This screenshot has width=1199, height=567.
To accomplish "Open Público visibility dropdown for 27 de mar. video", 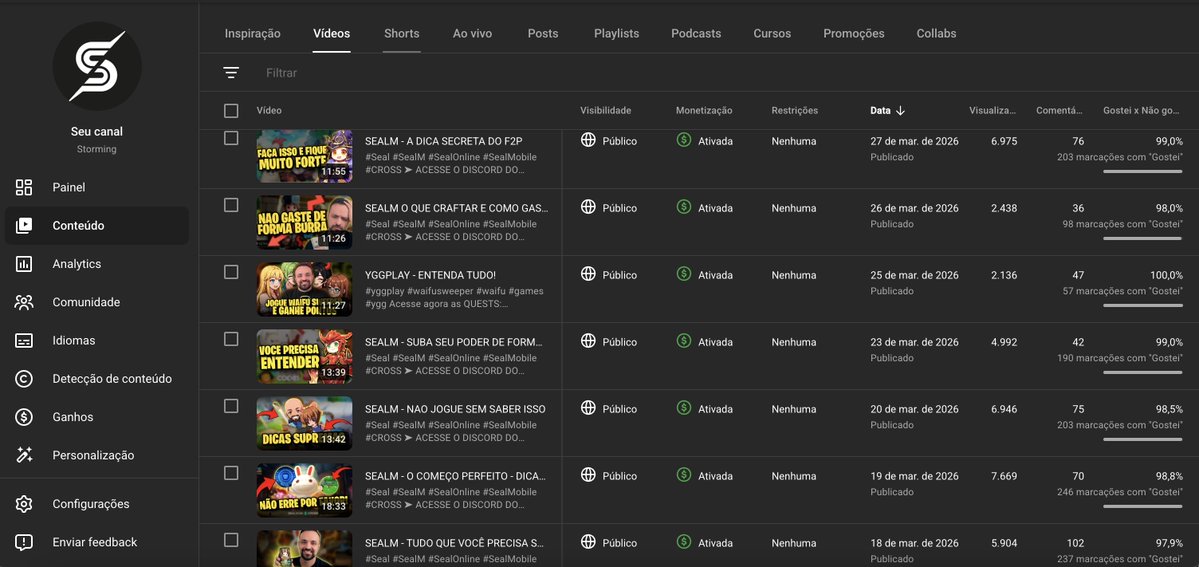I will [619, 141].
